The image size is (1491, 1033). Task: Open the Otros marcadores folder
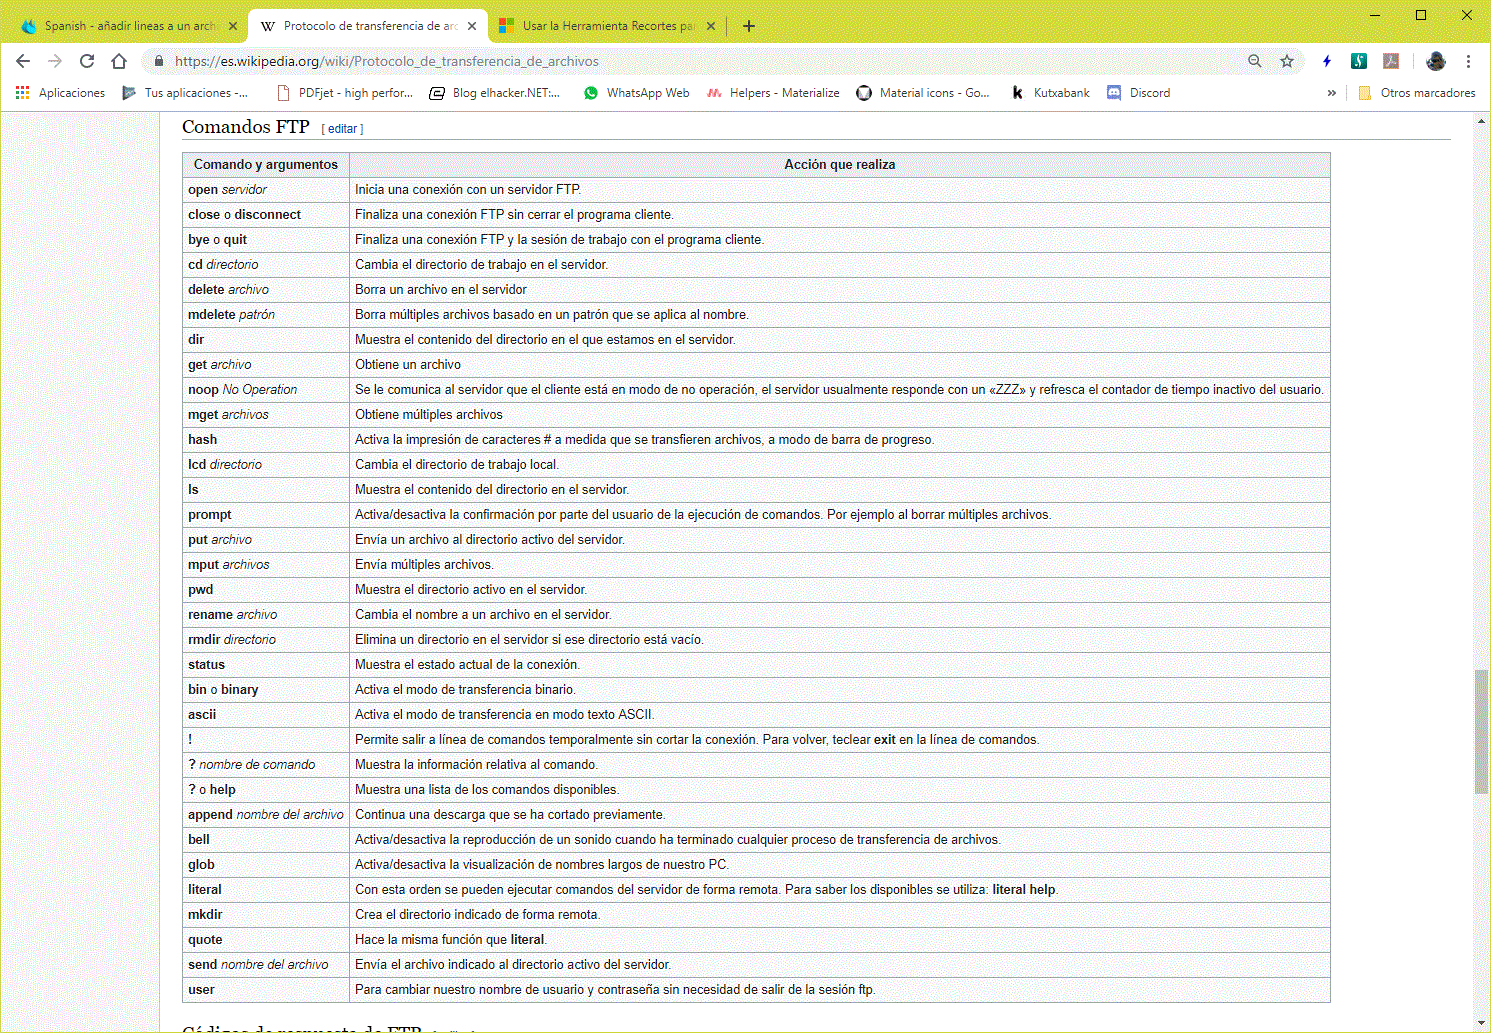(1416, 93)
